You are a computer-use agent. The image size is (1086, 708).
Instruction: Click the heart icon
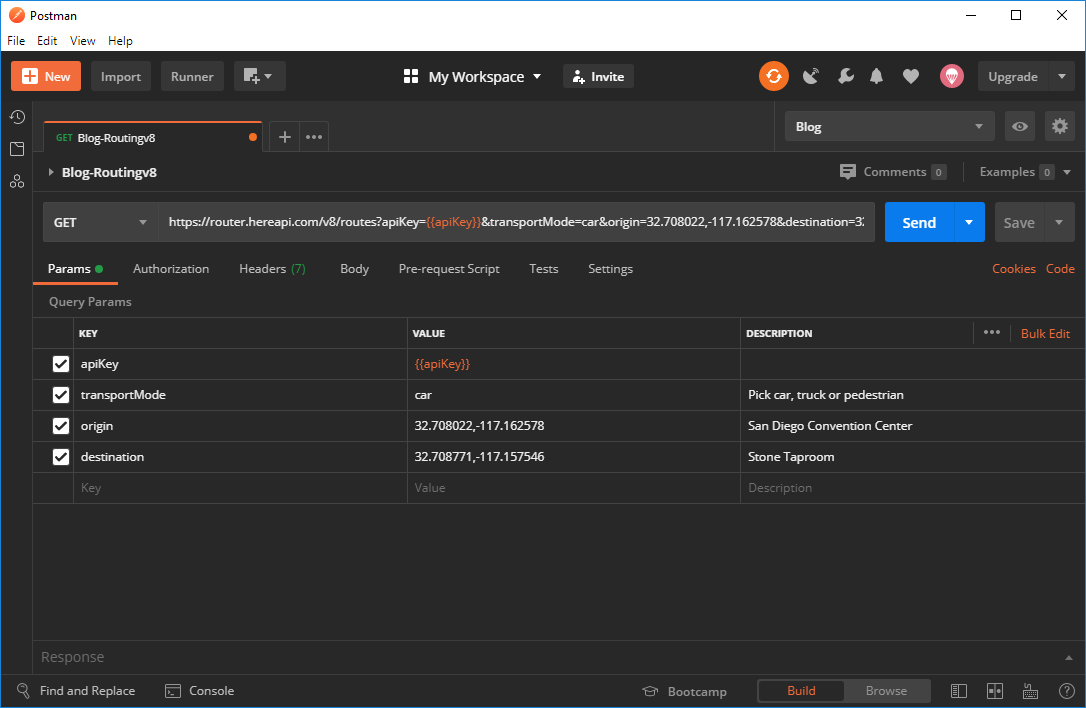(x=911, y=77)
